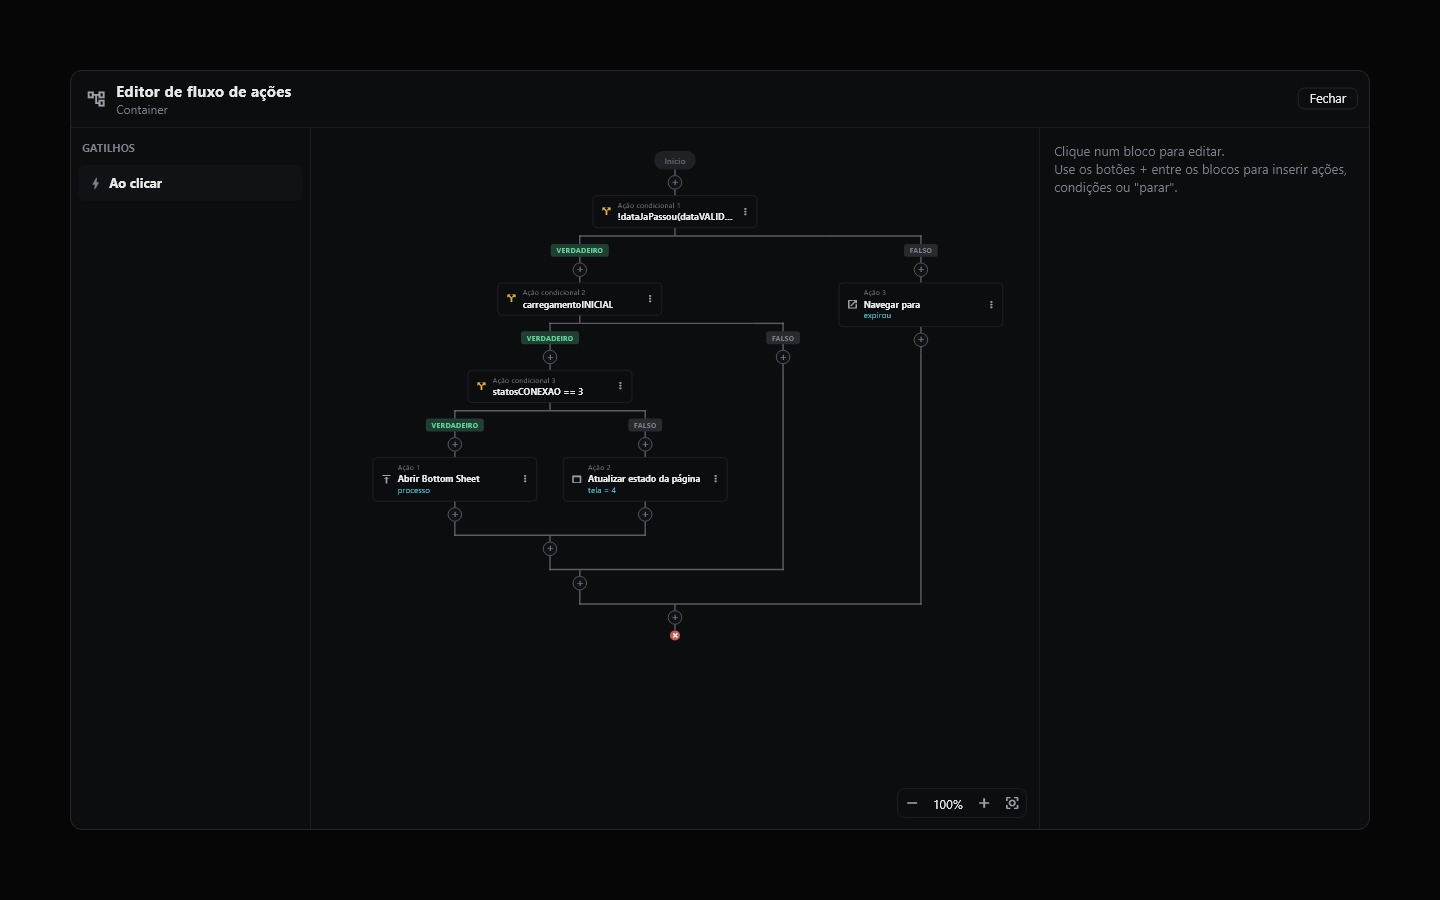Add block directly below Navegar para
Viewport: 1440px width, 900px height.
click(921, 340)
